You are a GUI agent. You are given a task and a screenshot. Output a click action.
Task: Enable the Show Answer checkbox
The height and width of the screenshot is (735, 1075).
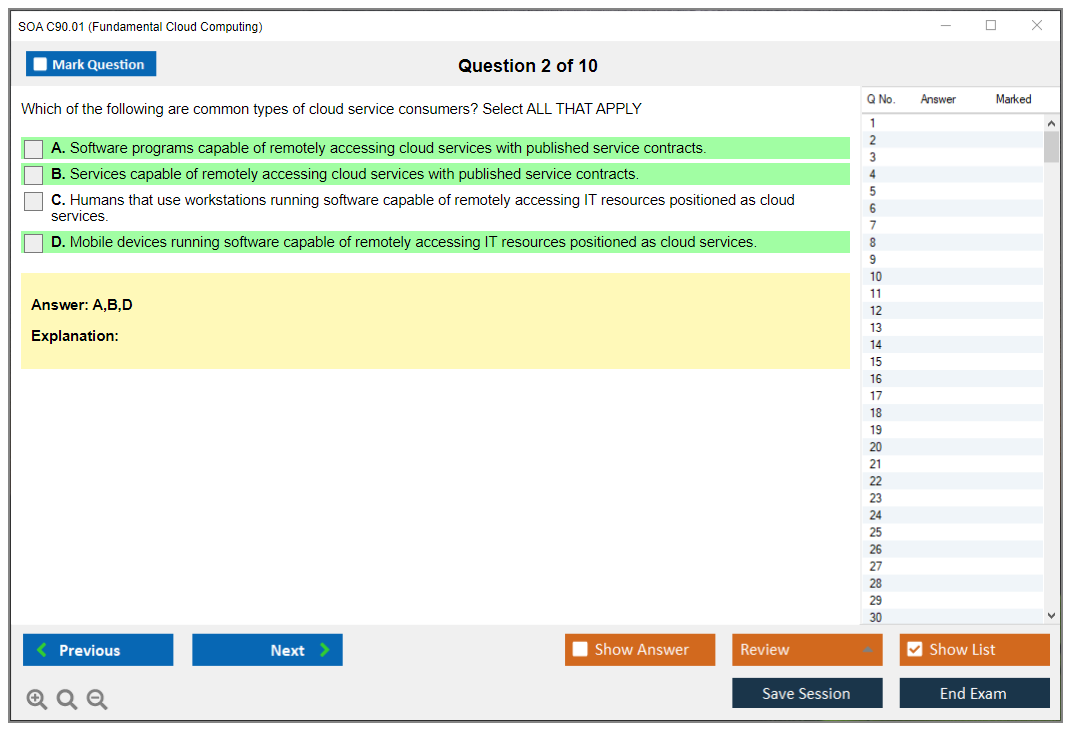[x=580, y=650]
